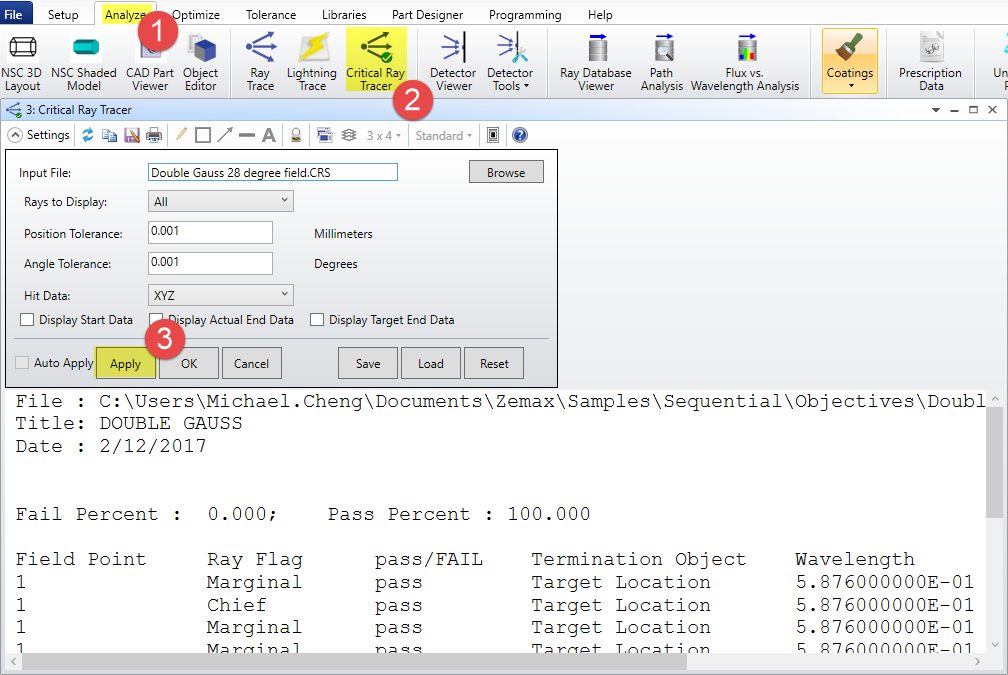Click the scroll-up arrow in results

[994, 399]
